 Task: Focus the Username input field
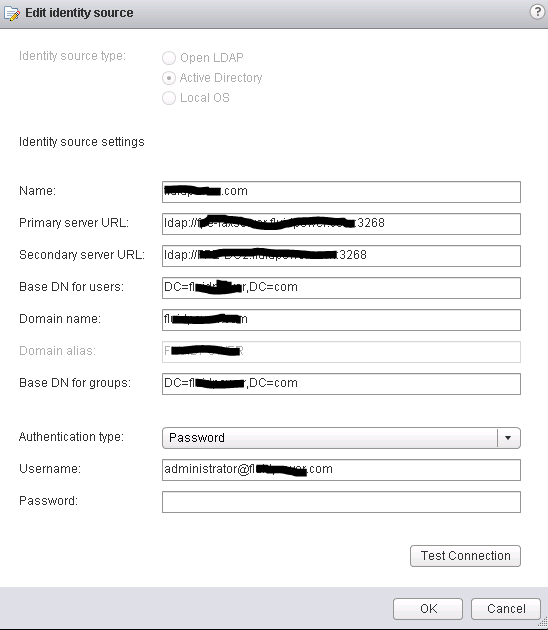coord(341,470)
